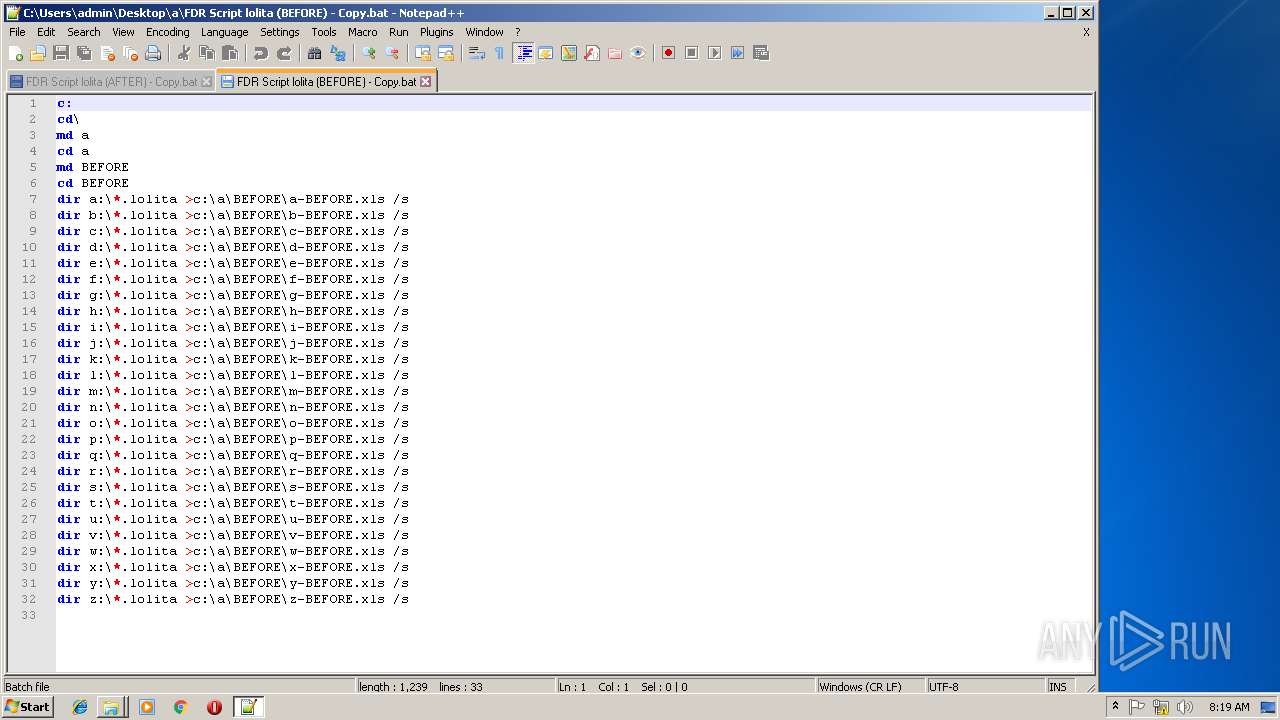Click the Save All toolbar icon
Viewport: 1280px width, 720px height.
pos(84,53)
